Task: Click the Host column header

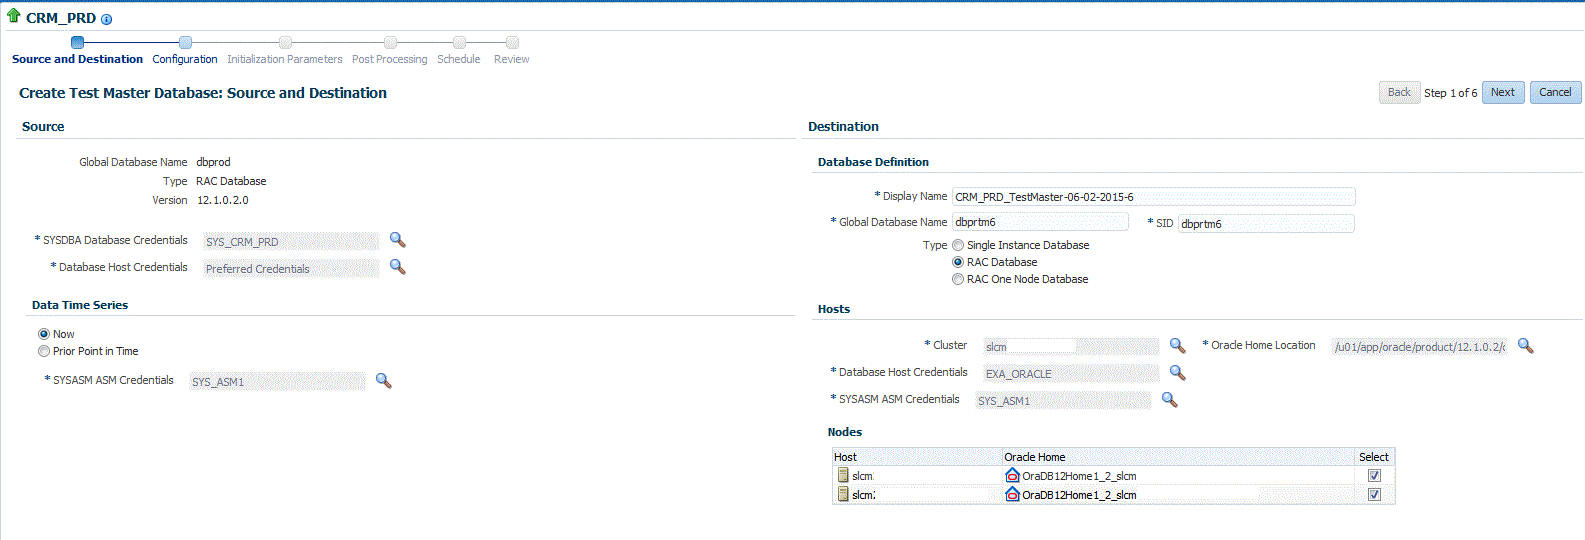Action: point(916,457)
